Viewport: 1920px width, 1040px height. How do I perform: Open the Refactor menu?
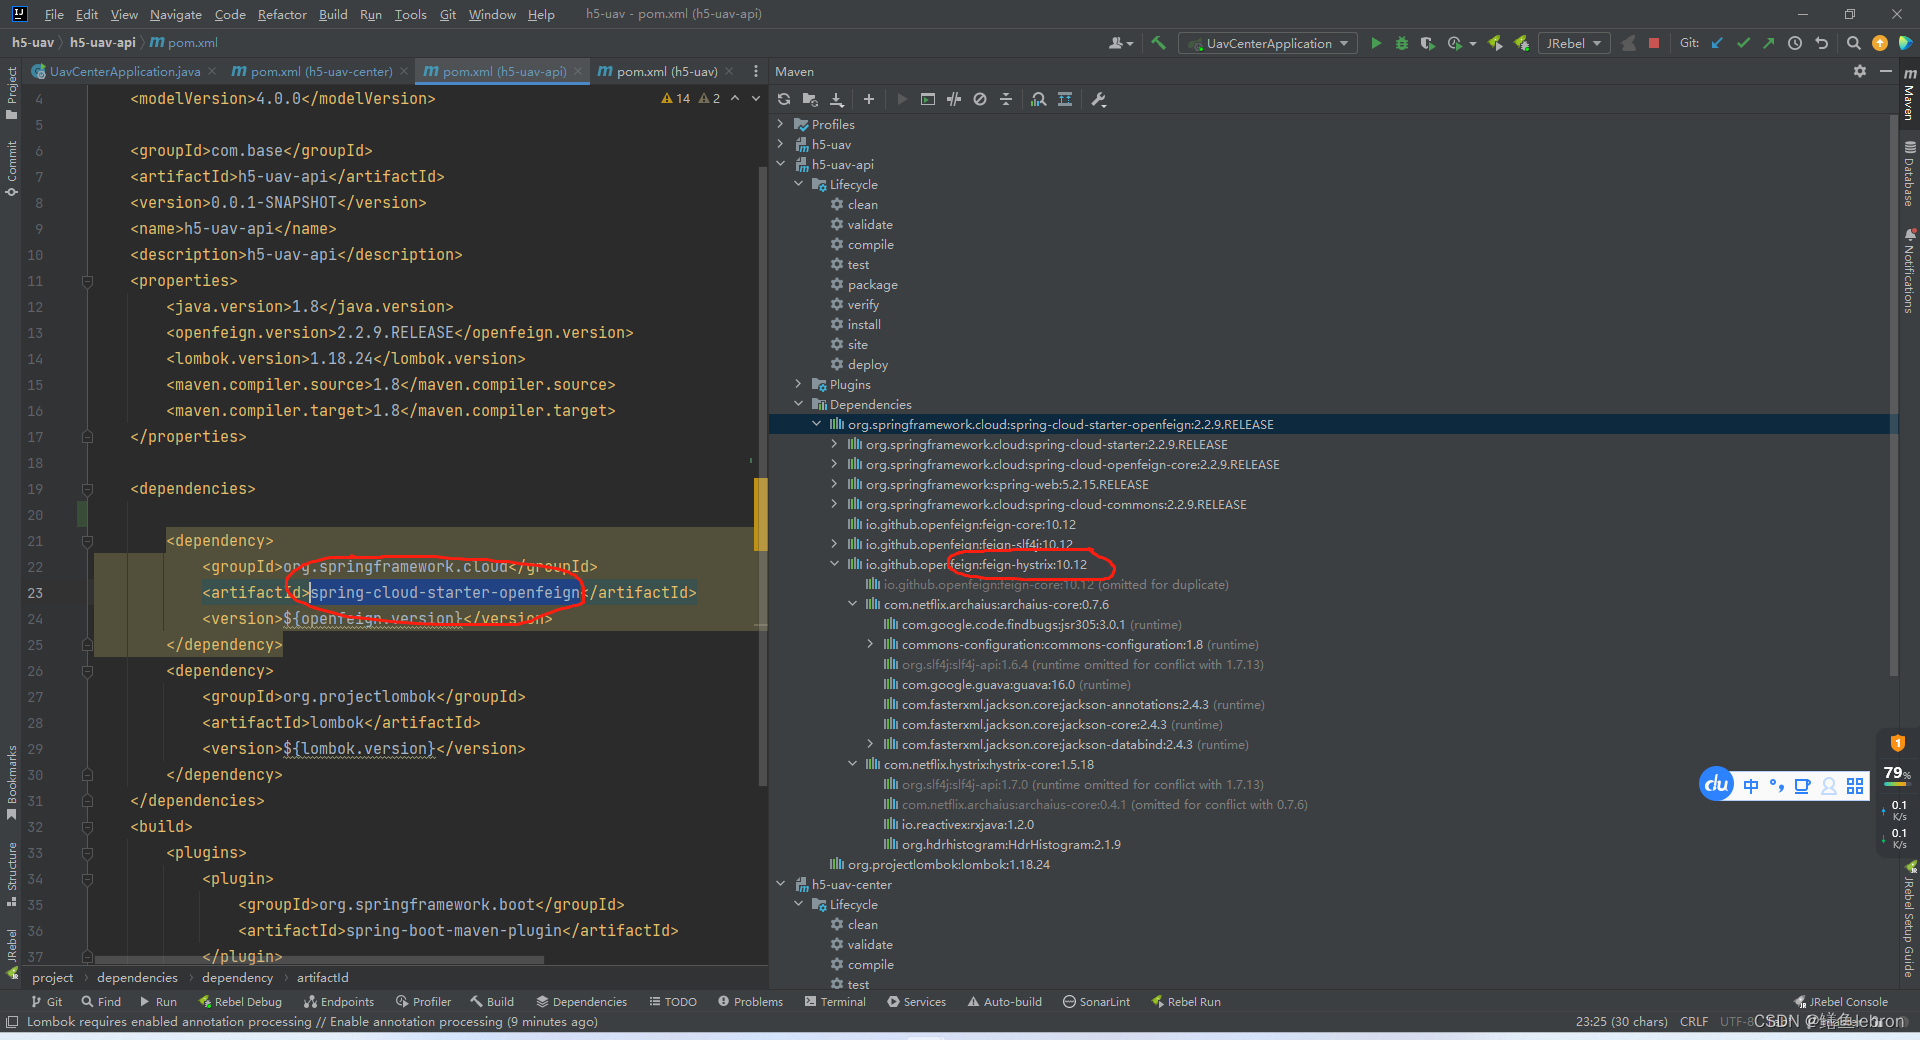tap(282, 14)
